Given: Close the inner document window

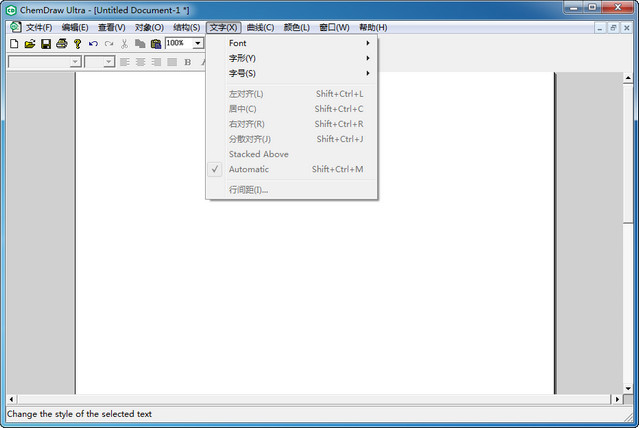Looking at the screenshot, I should [x=627, y=28].
